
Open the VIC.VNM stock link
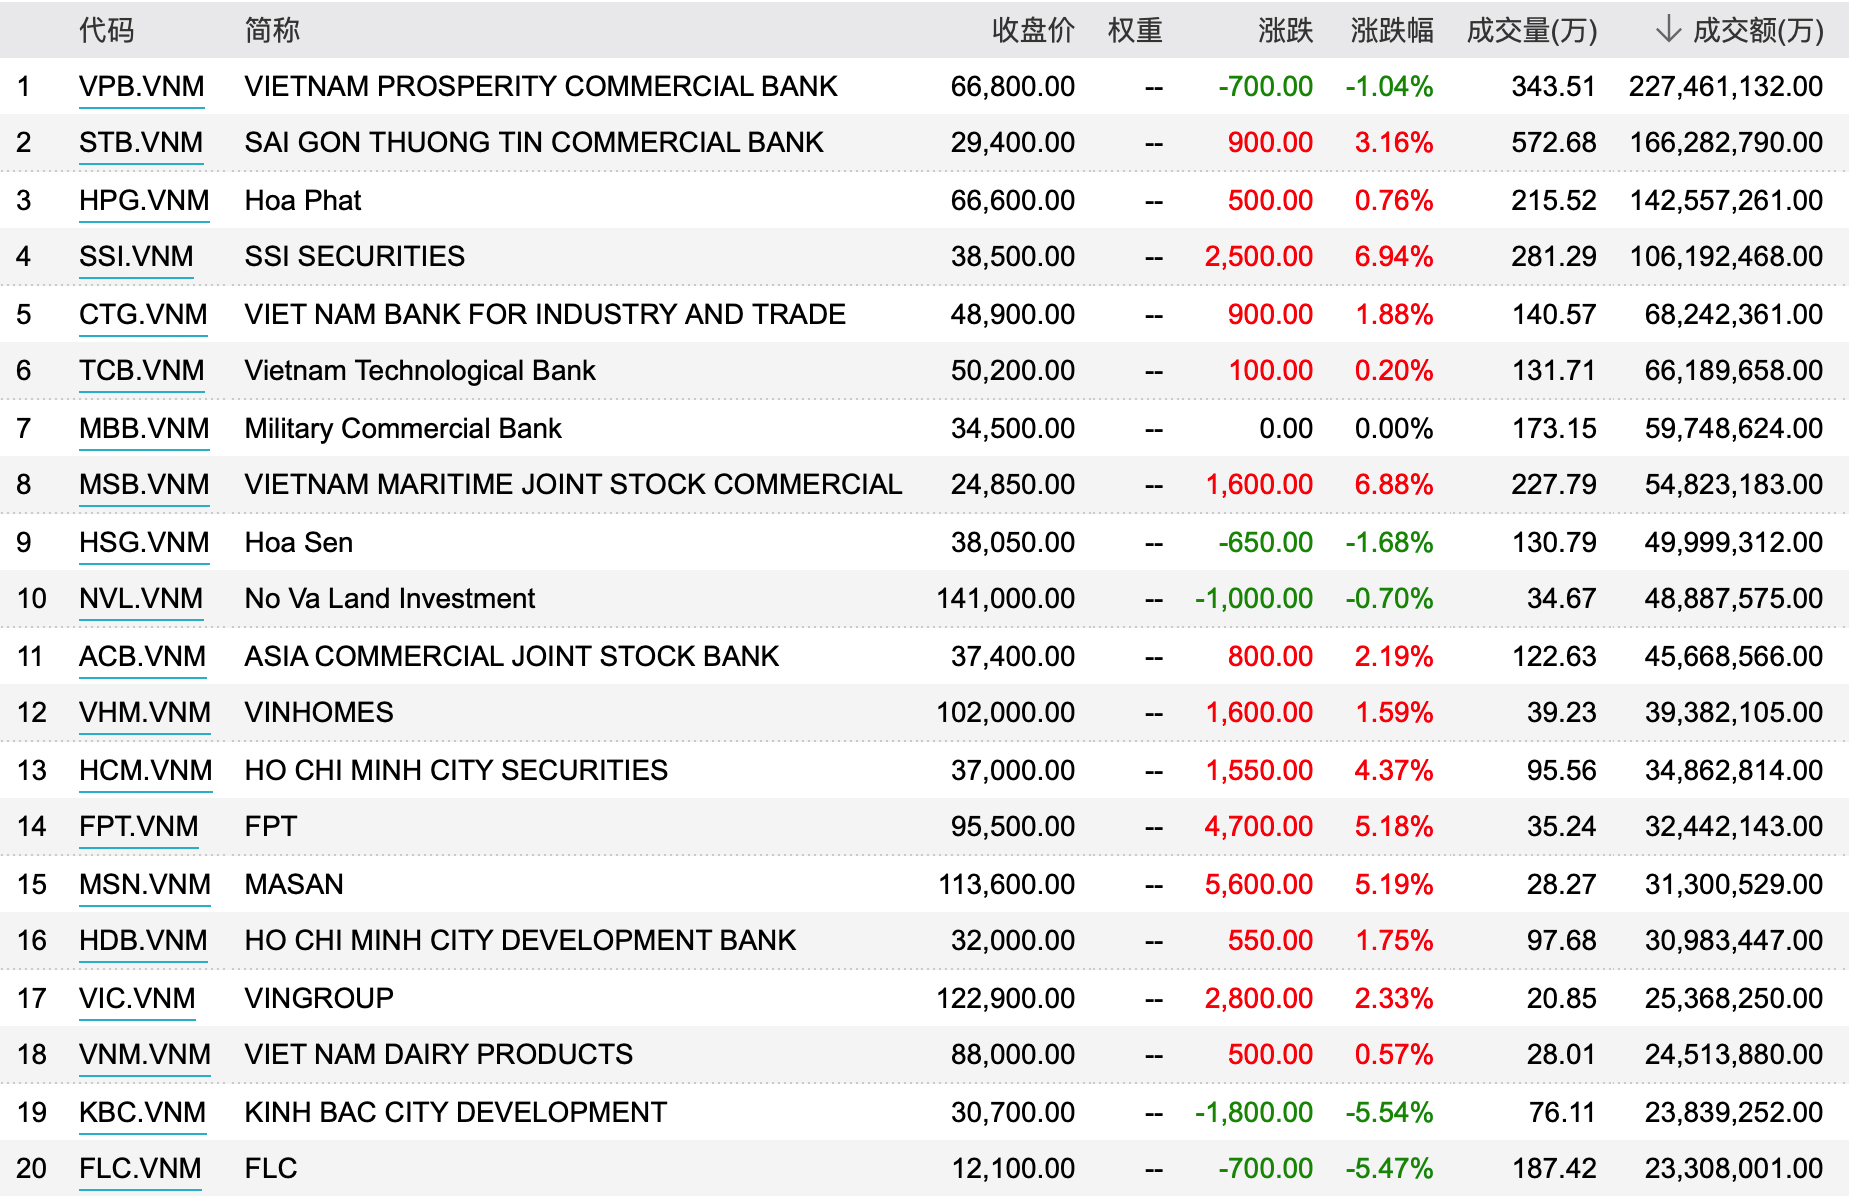(x=137, y=999)
